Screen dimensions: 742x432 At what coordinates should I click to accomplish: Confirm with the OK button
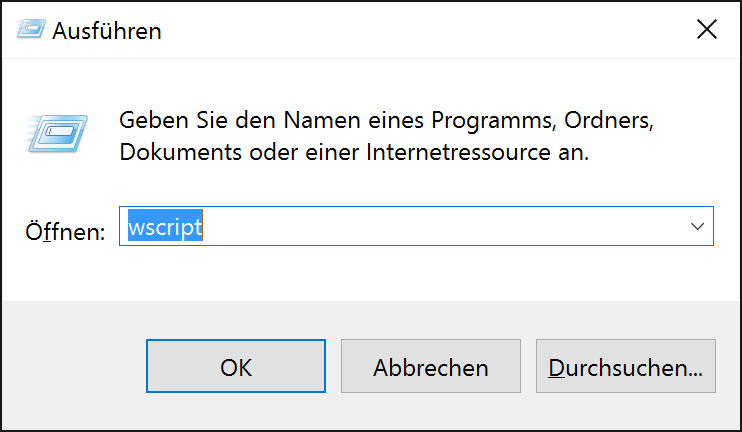coord(236,367)
